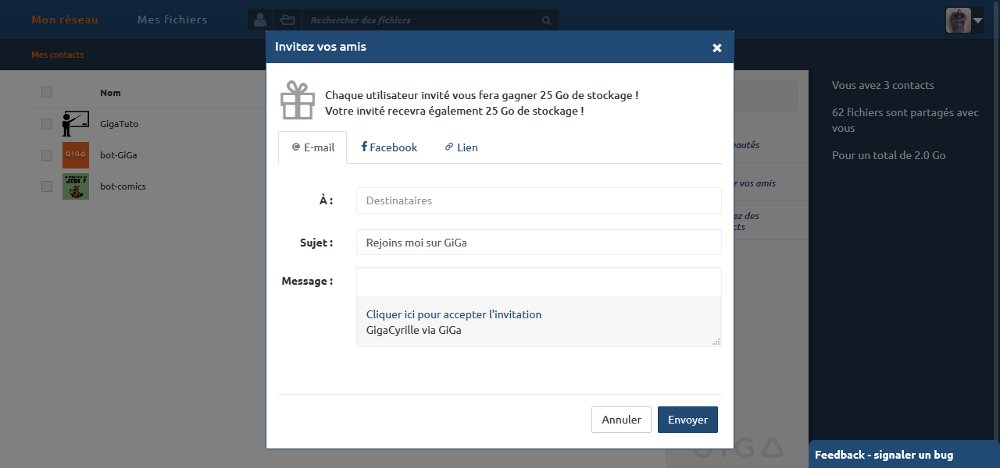Click the folder icon beside search field
This screenshot has width=1000, height=468.
288,20
